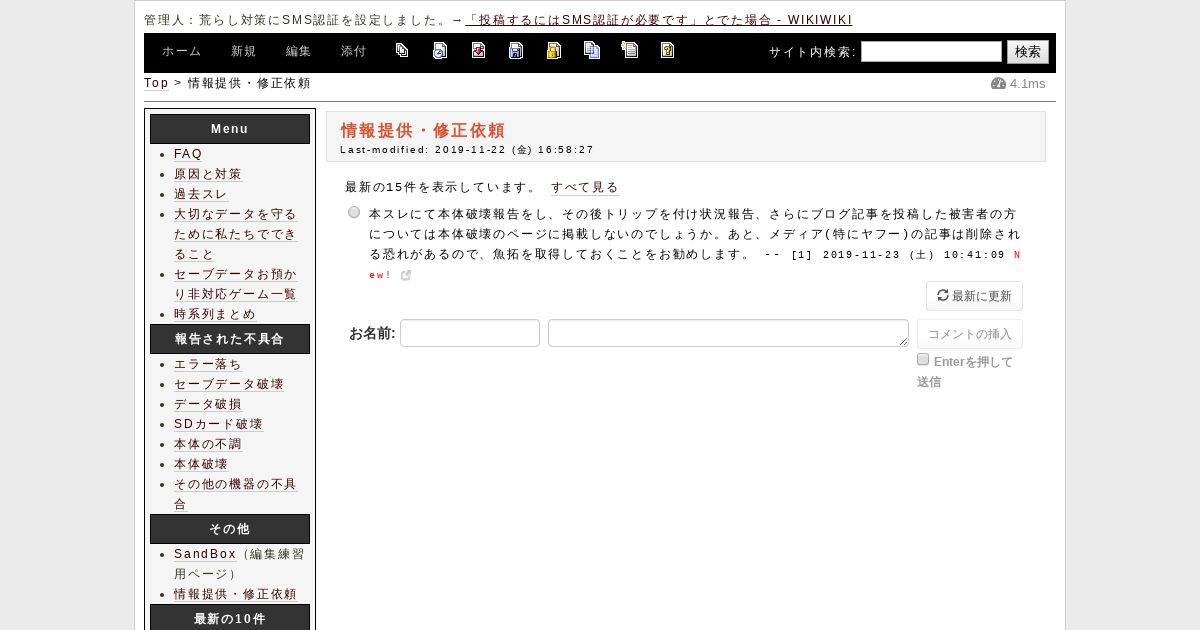Open the その他の機器の不具合 sidebar link
The height and width of the screenshot is (630, 1200).
click(x=236, y=494)
